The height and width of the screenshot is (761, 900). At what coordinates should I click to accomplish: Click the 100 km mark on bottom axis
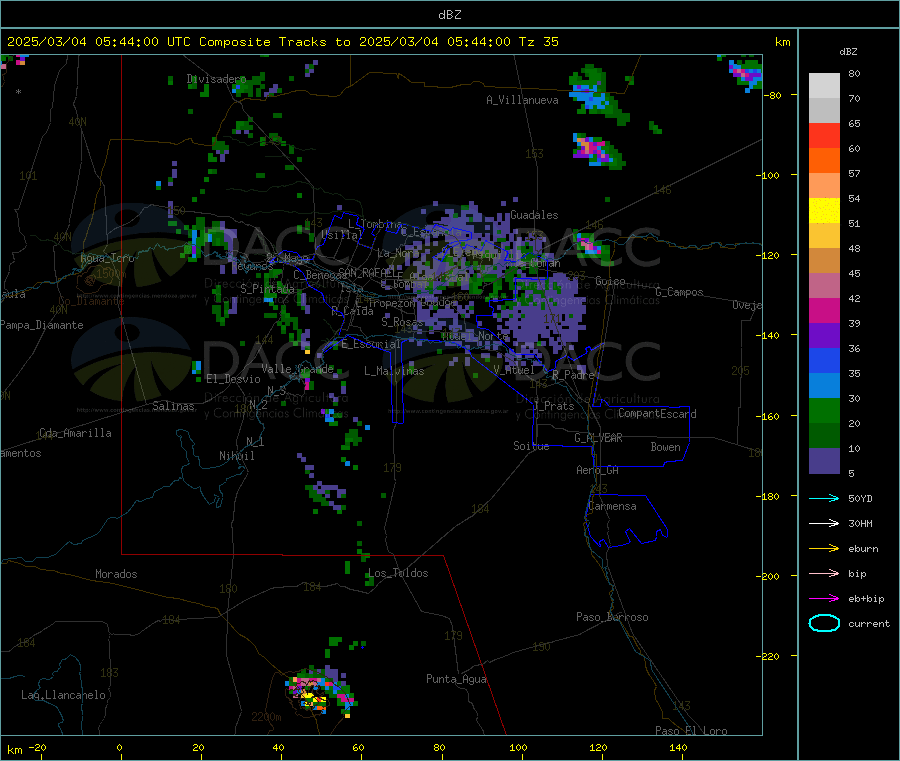pyautogui.click(x=518, y=747)
